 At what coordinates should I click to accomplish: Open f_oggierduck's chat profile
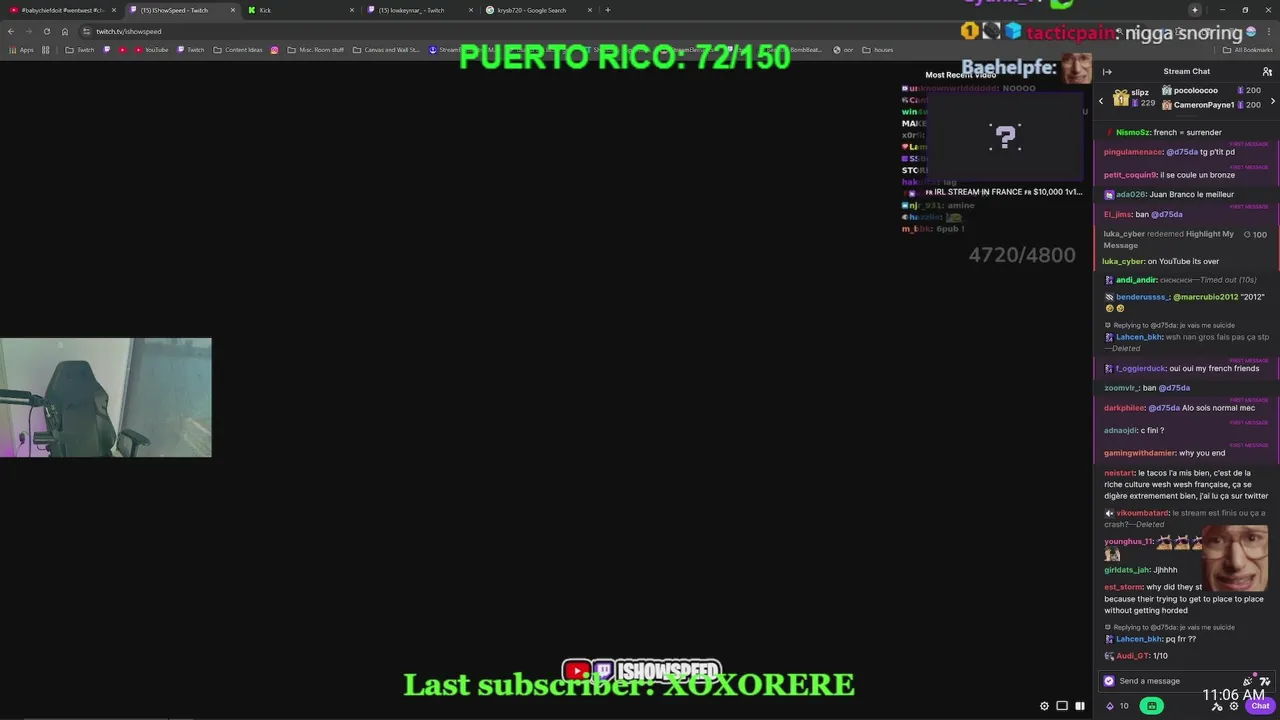tap(1140, 368)
